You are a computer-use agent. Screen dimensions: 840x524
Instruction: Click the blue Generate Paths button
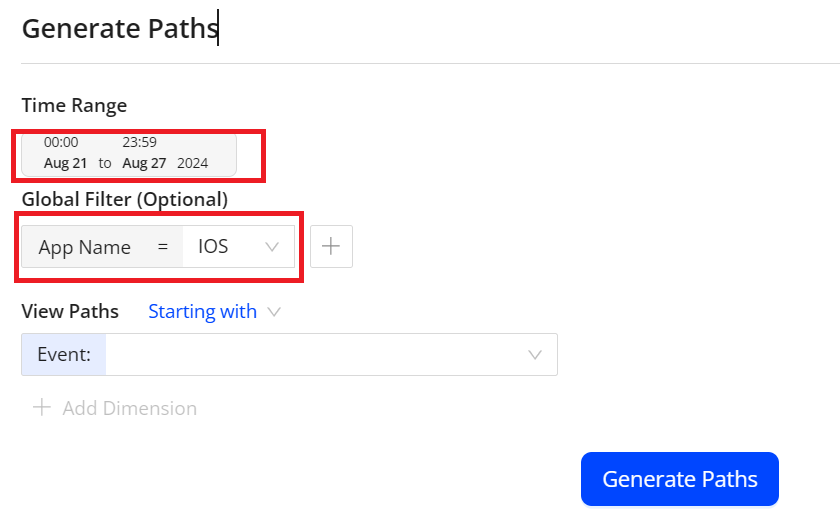point(679,479)
